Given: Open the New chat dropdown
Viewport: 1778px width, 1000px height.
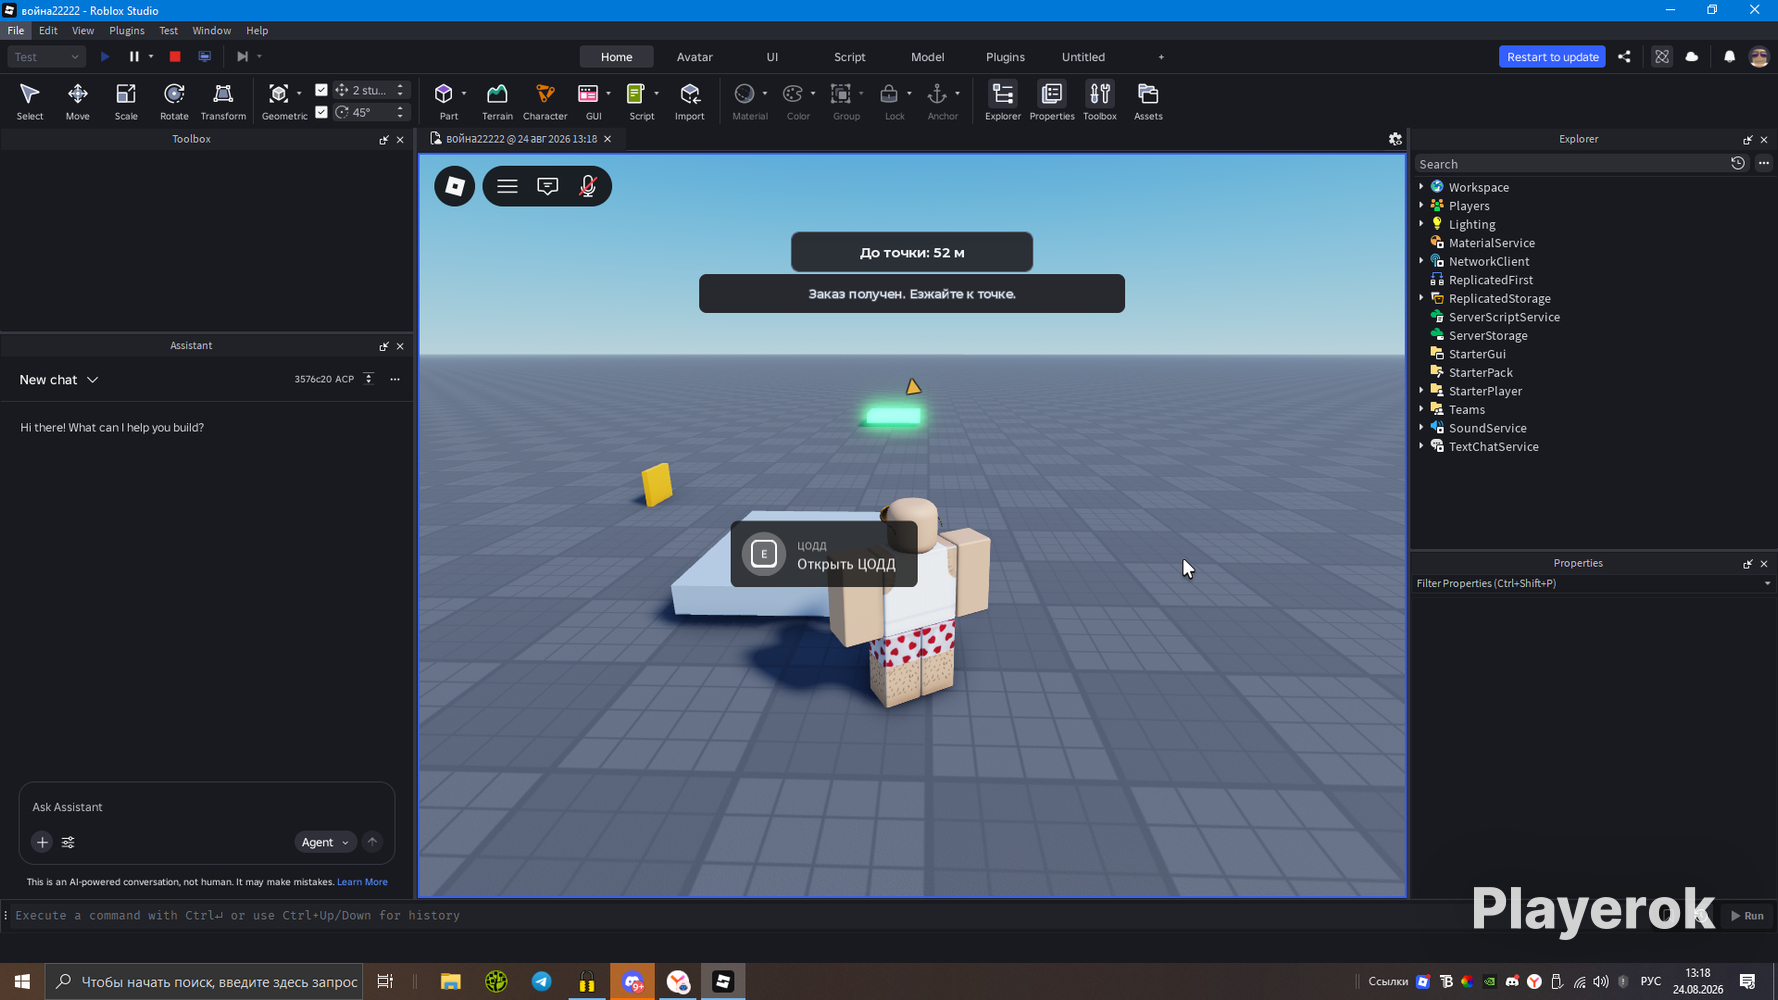Looking at the screenshot, I should (59, 380).
